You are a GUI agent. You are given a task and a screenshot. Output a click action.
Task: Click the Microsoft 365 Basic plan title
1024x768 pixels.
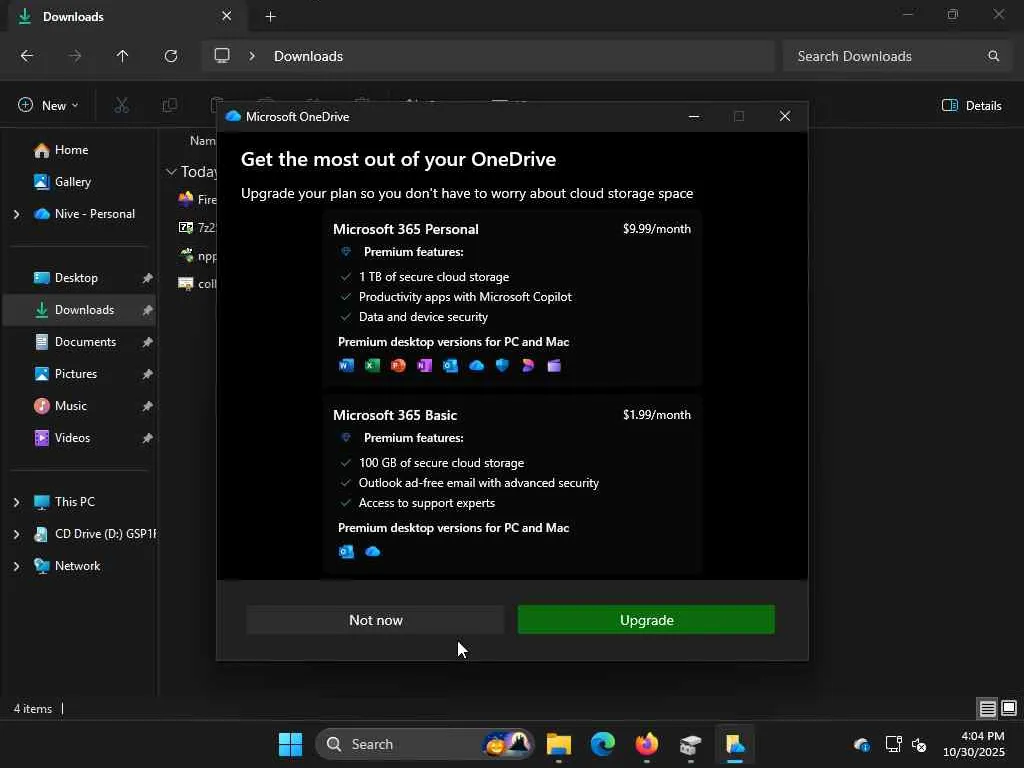click(394, 415)
